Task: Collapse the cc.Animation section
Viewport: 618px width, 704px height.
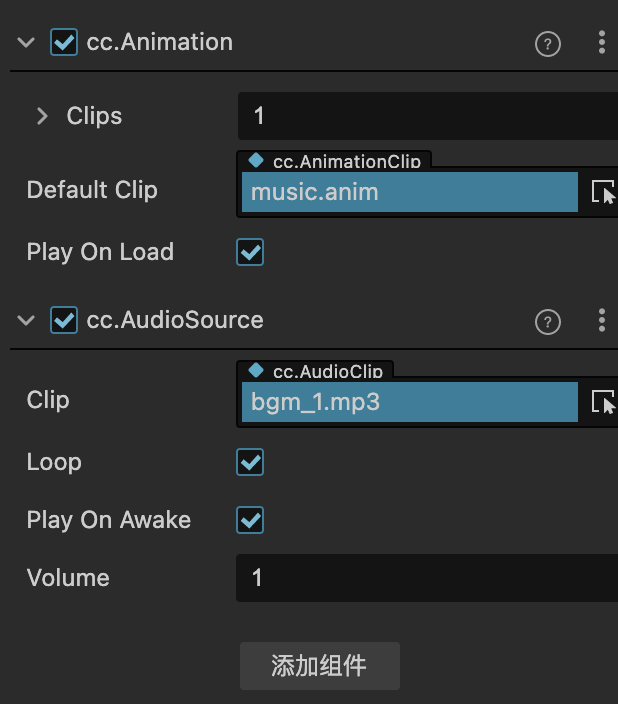Action: tap(27, 42)
